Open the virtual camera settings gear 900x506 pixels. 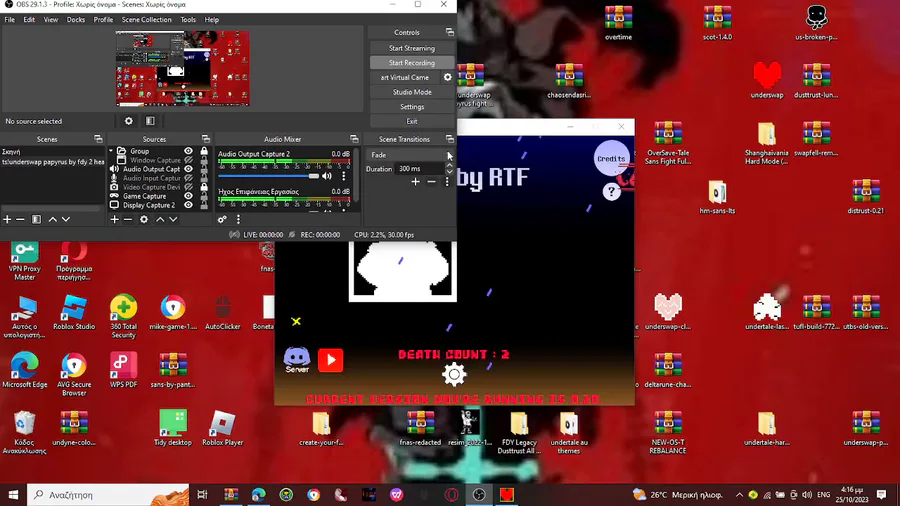tap(448, 77)
